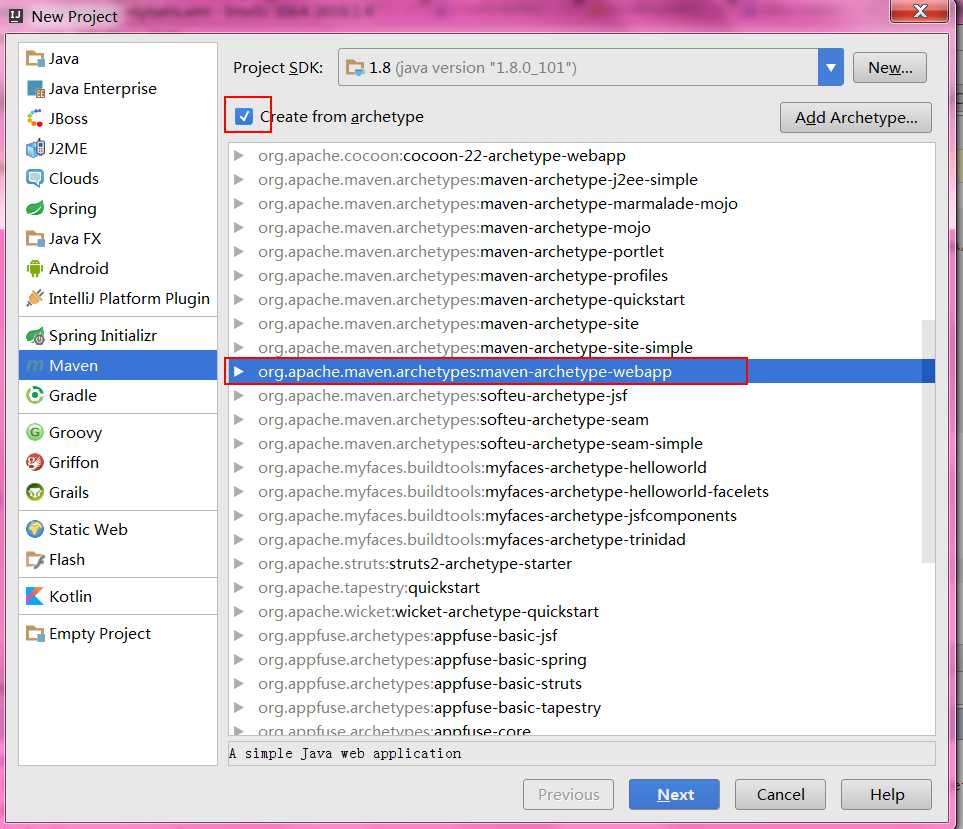Expand cocoon-22-archetype-webapp node
This screenshot has width=963, height=829.
[239, 155]
